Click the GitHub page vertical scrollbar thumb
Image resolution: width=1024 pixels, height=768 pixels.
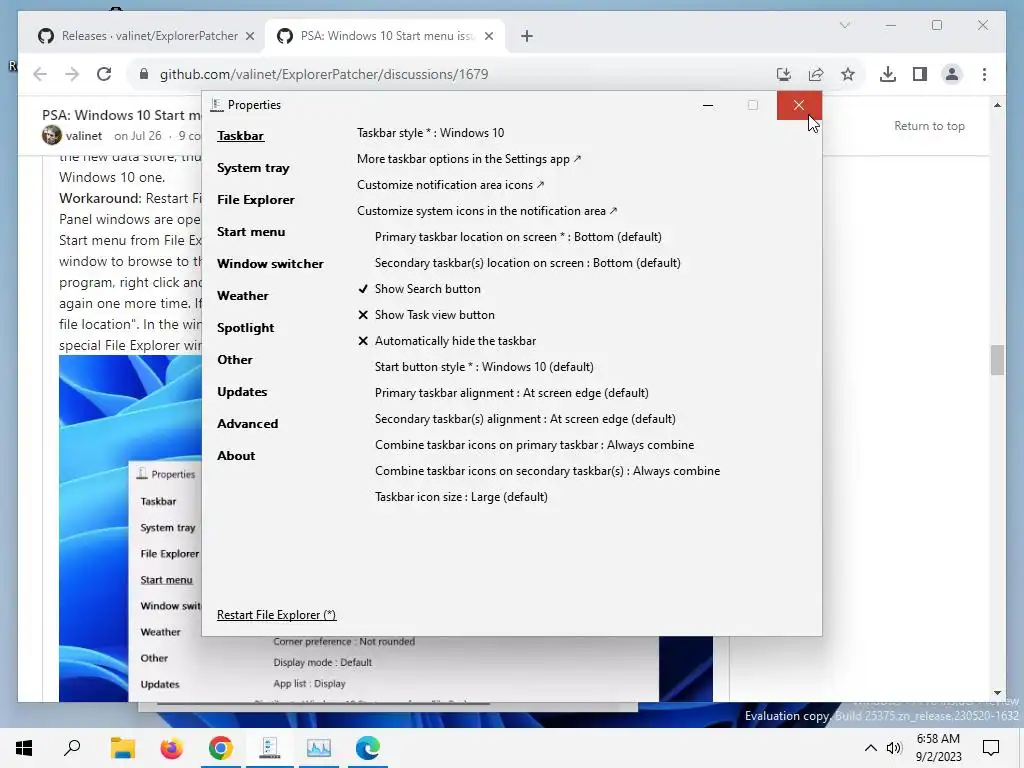pos(997,360)
